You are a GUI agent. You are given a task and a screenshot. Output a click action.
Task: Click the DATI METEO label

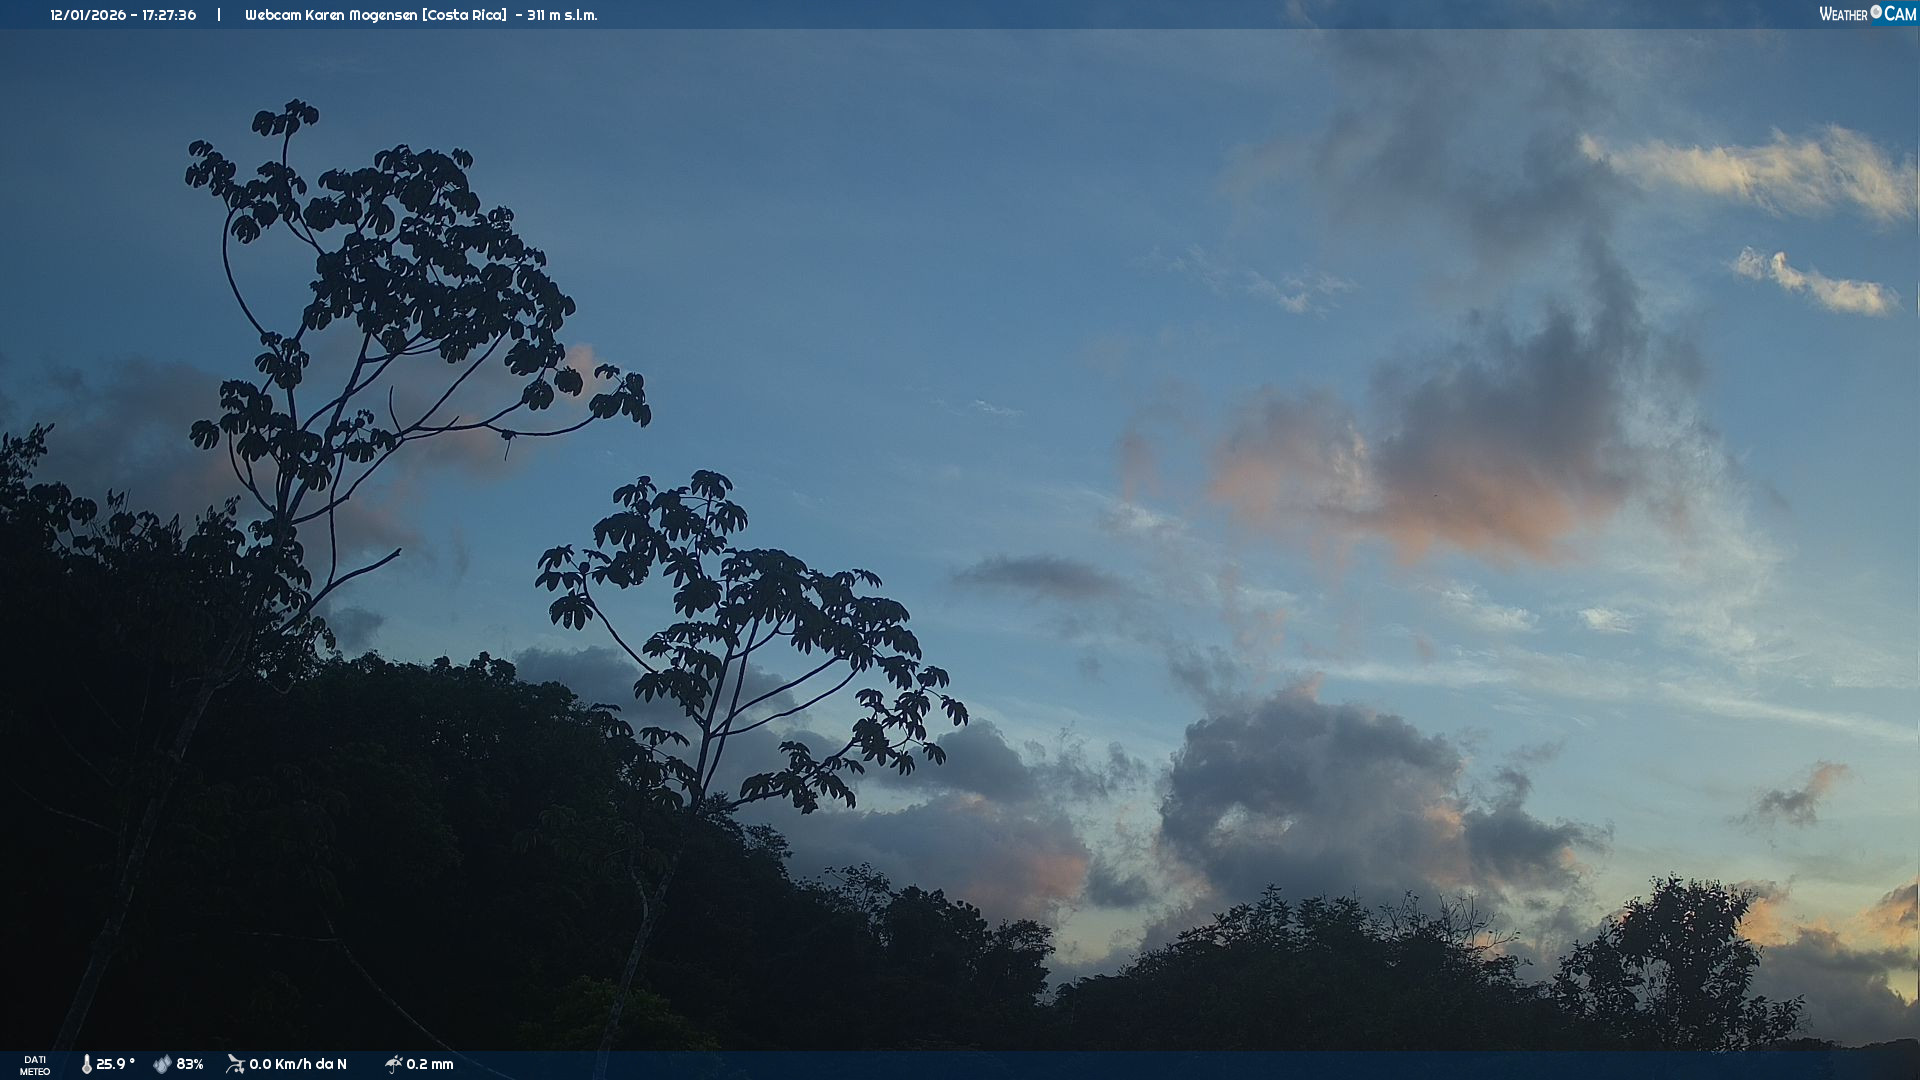point(35,1065)
